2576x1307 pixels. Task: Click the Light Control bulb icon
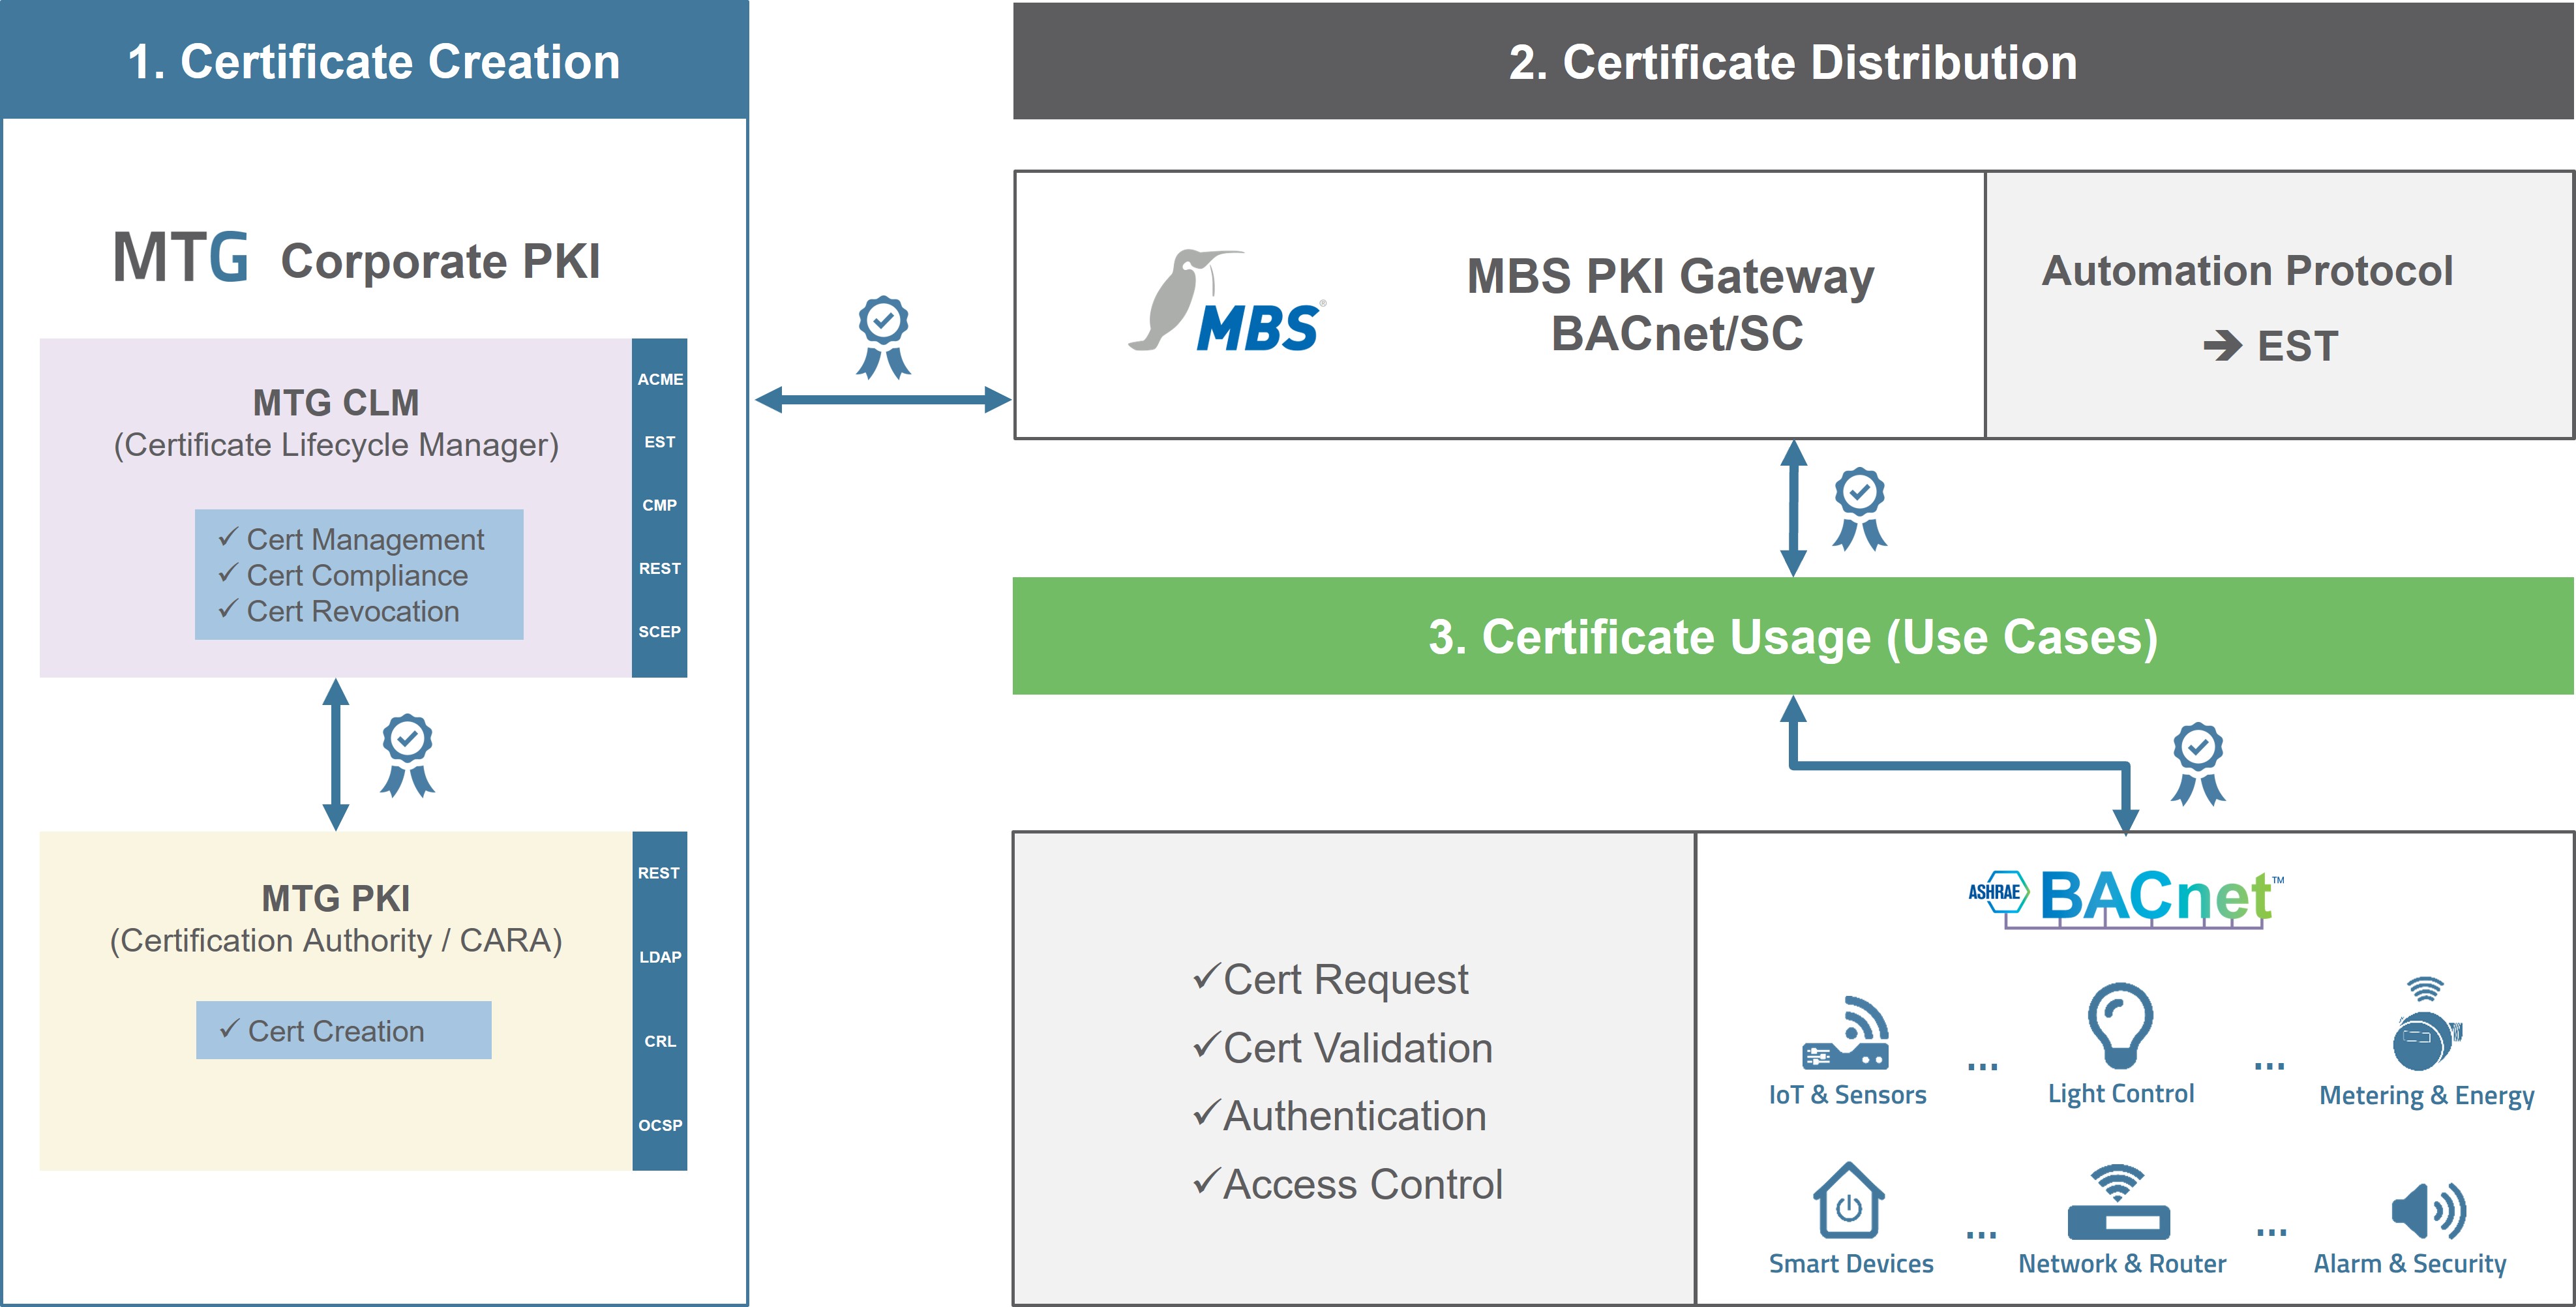2120,1026
